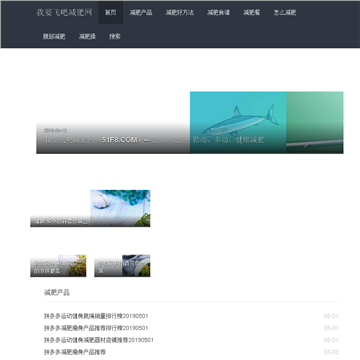This screenshot has width=360, height=360.
Task: Click the 03-02 date entry
Action: coord(331,352)
